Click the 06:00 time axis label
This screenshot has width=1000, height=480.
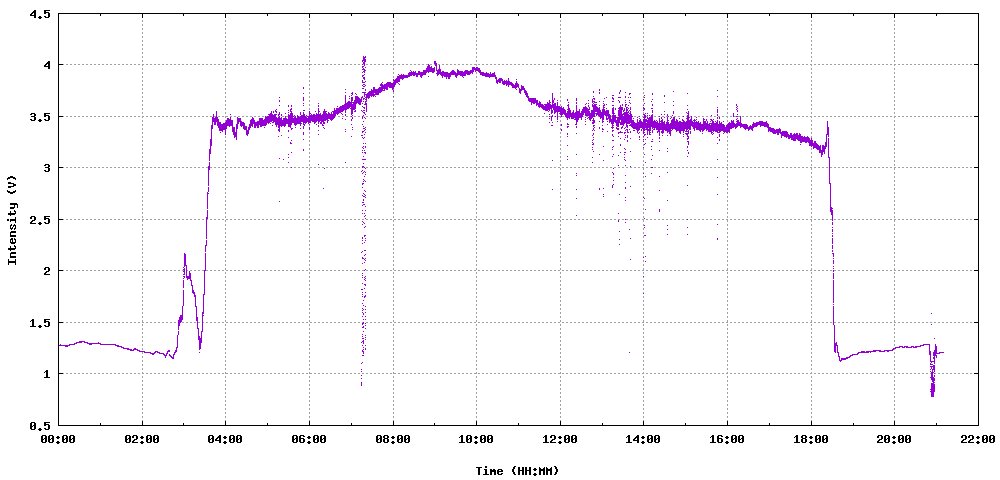click(x=309, y=440)
